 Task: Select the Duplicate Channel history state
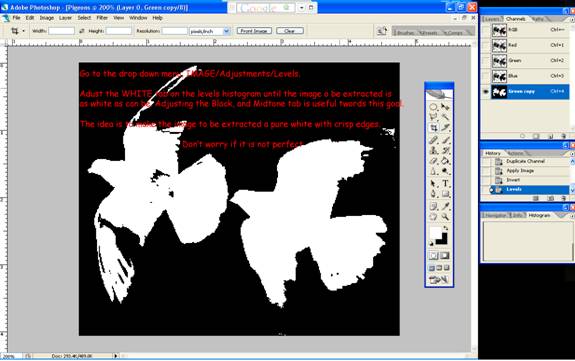coord(527,161)
